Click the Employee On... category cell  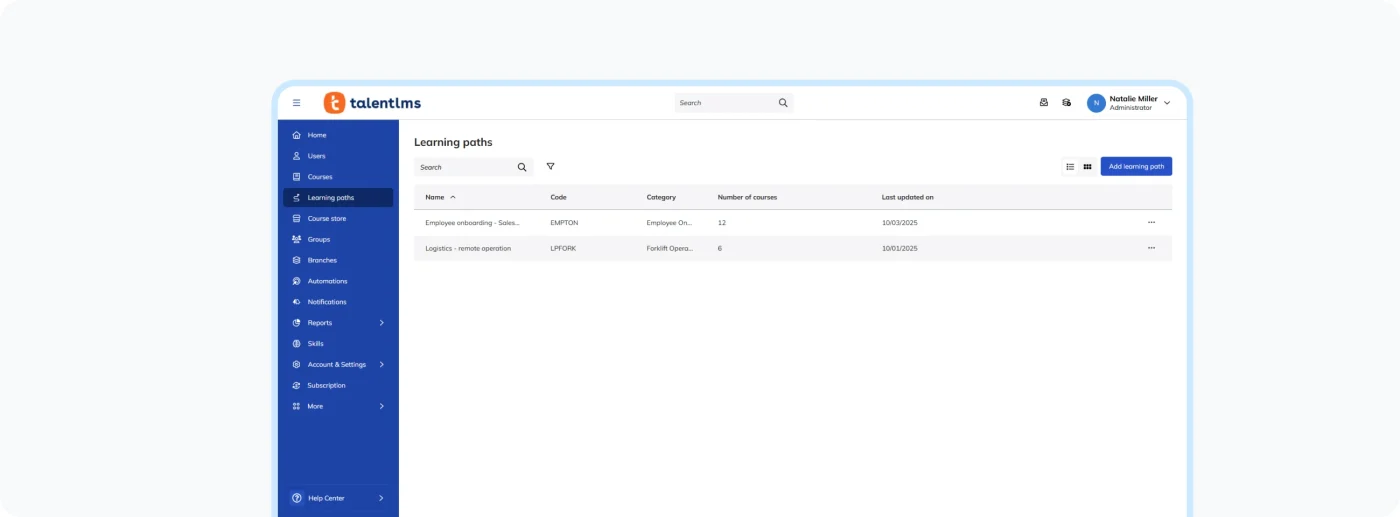tap(669, 222)
